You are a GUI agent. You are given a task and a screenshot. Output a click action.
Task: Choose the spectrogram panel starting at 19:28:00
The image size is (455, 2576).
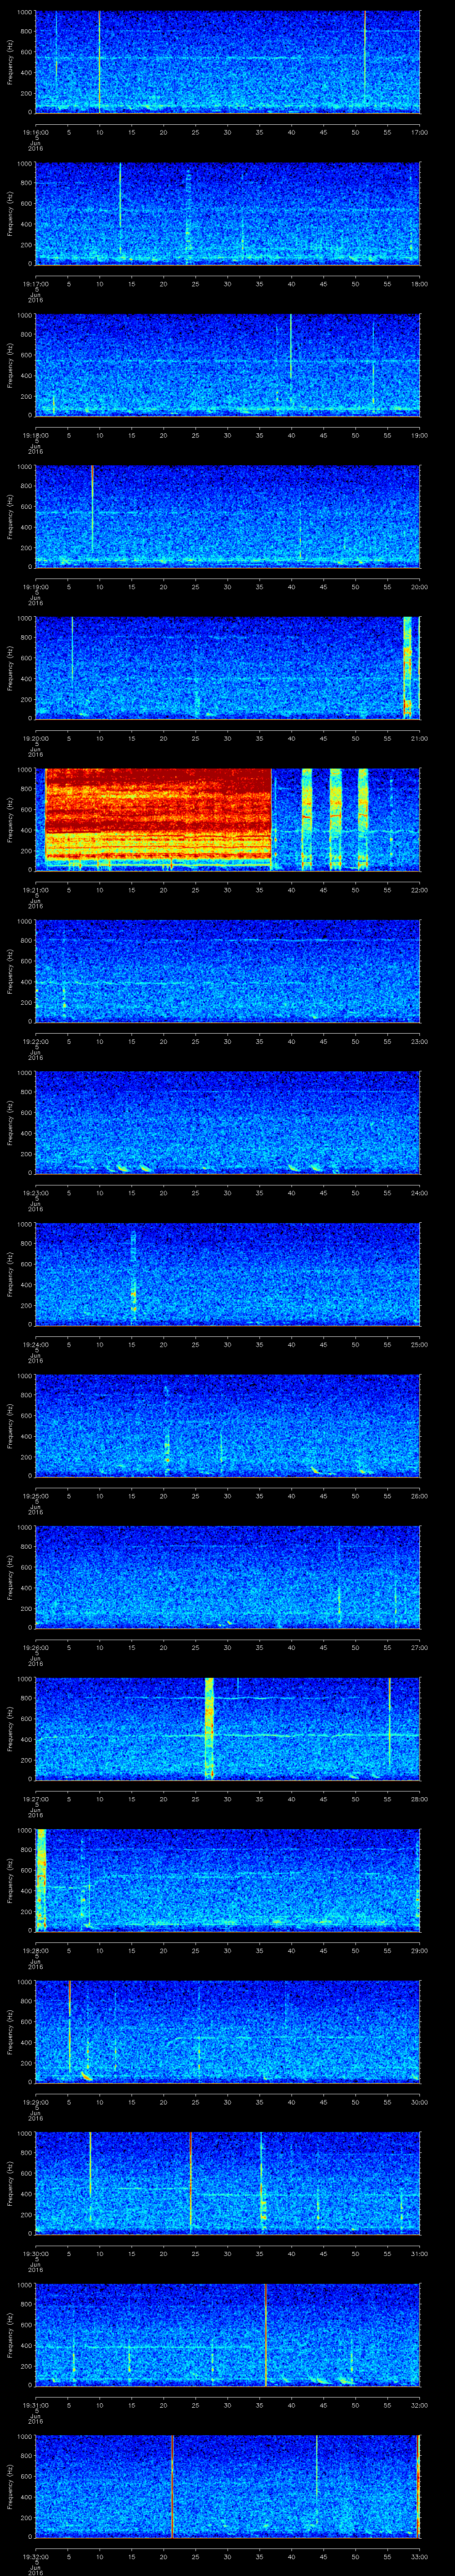click(x=228, y=1879)
